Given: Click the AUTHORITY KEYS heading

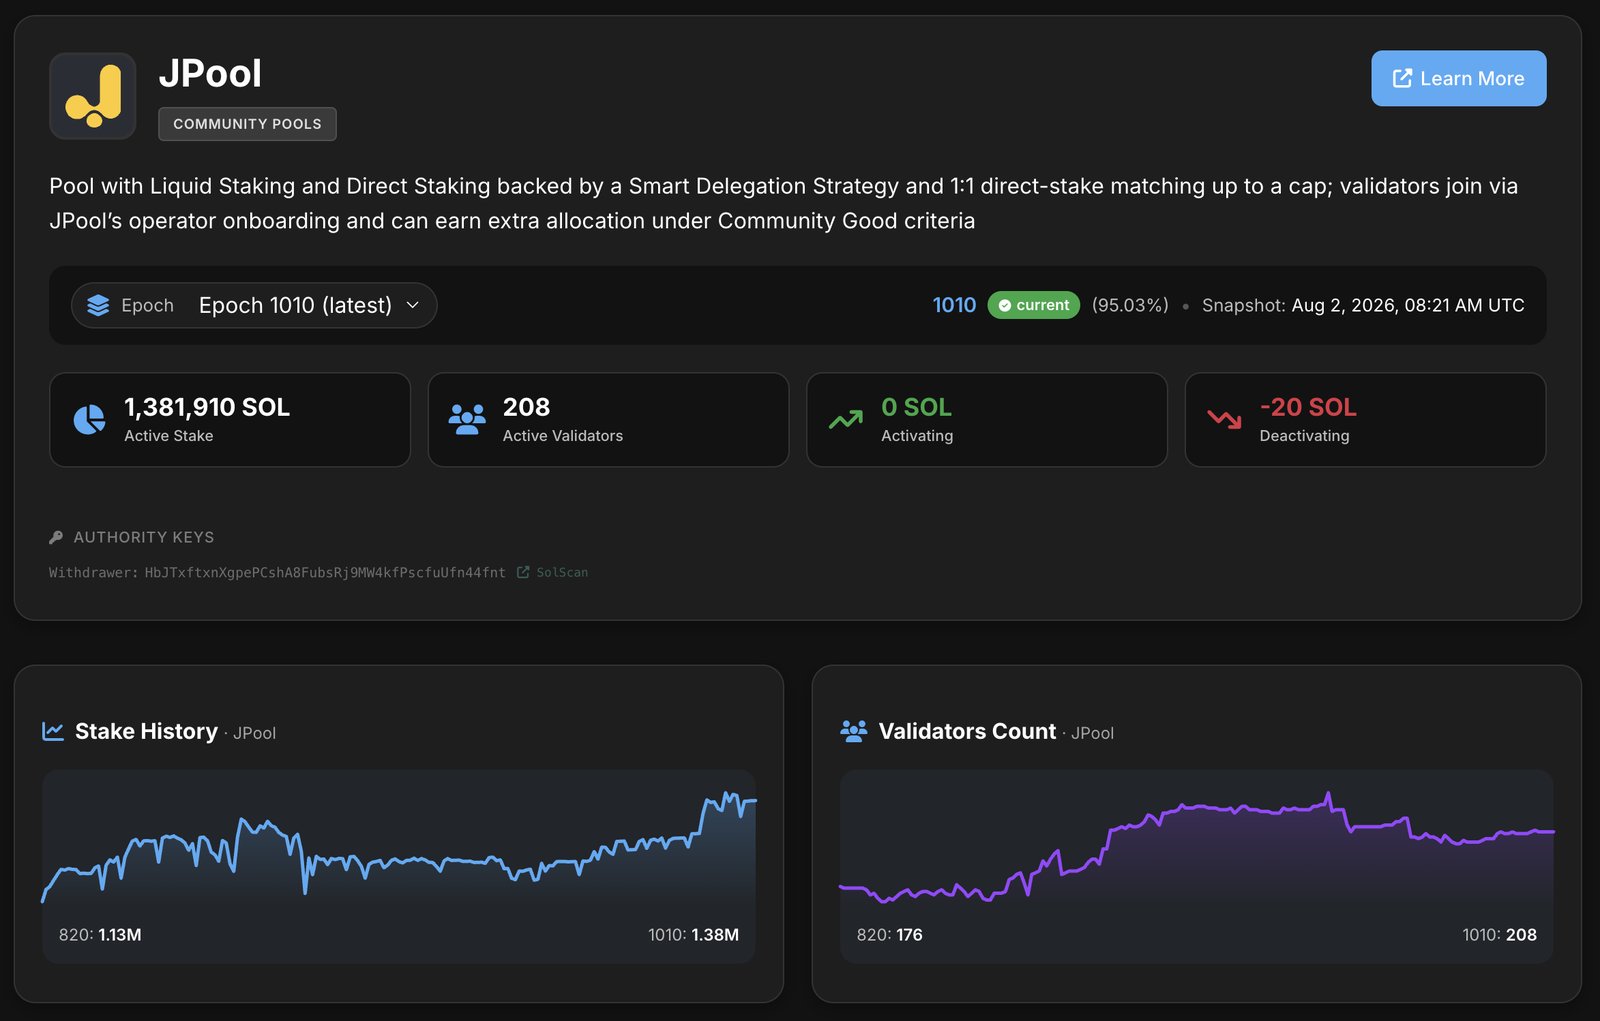Looking at the screenshot, I should click(144, 537).
